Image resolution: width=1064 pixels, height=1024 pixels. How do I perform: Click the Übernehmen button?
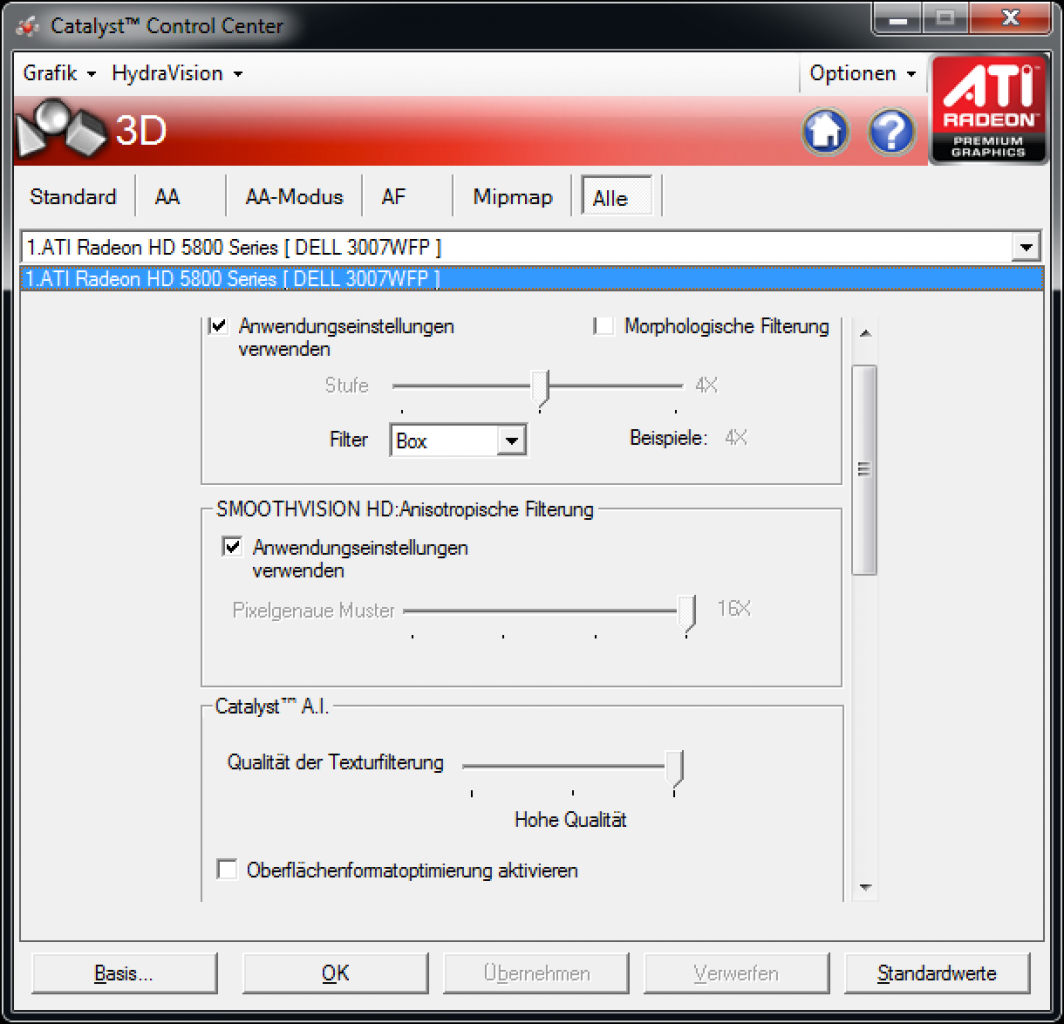pos(536,973)
